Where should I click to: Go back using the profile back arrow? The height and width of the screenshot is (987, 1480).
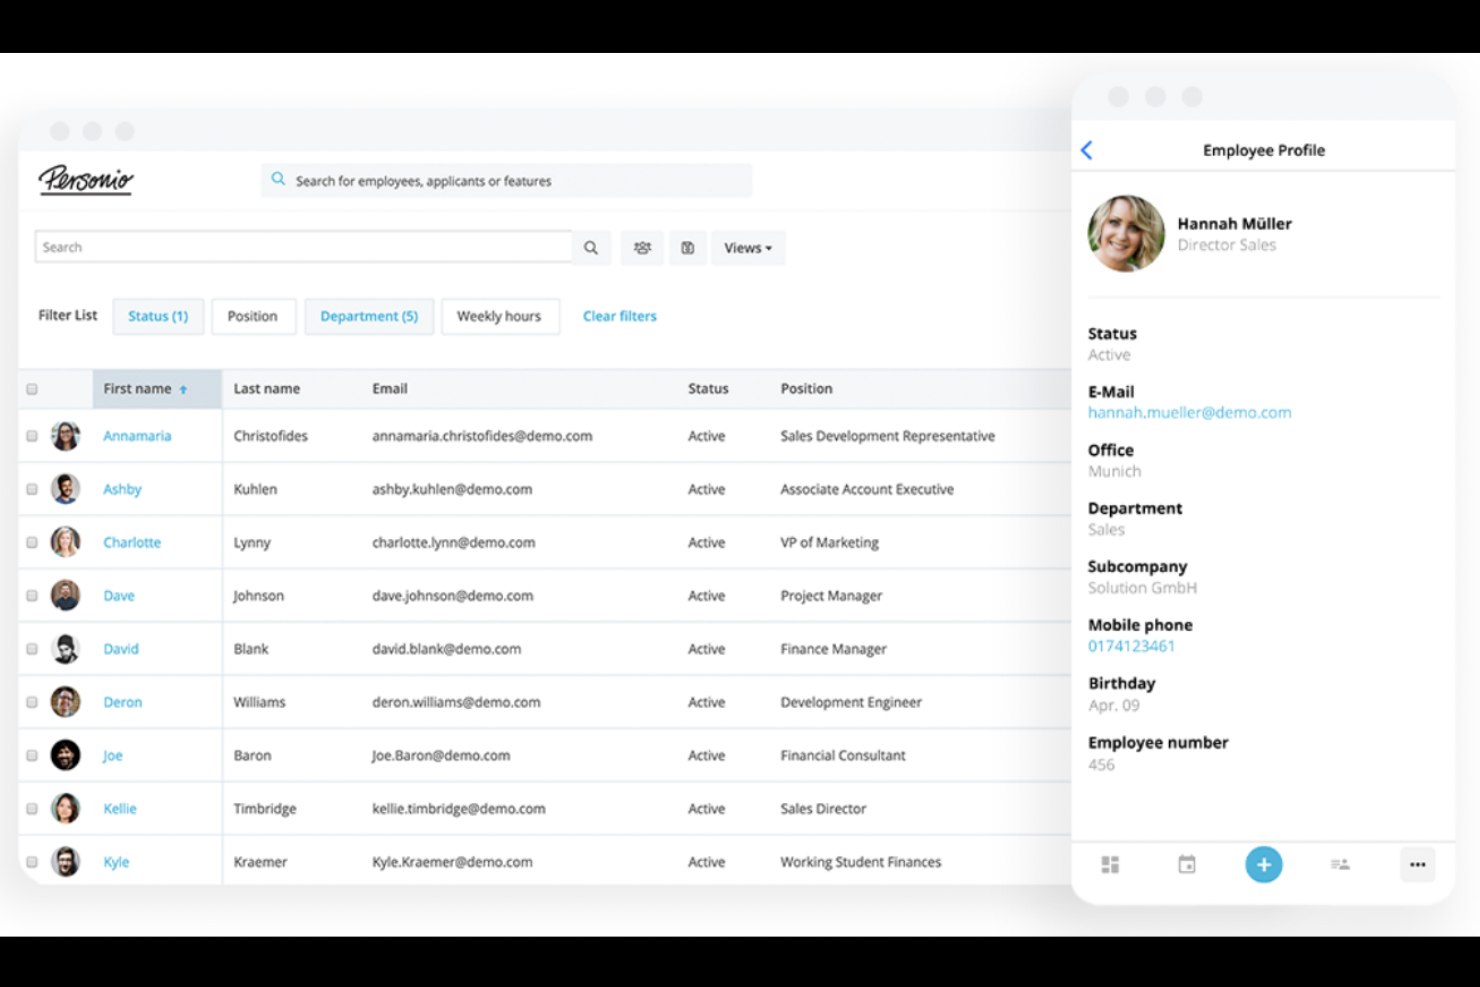[x=1087, y=150]
